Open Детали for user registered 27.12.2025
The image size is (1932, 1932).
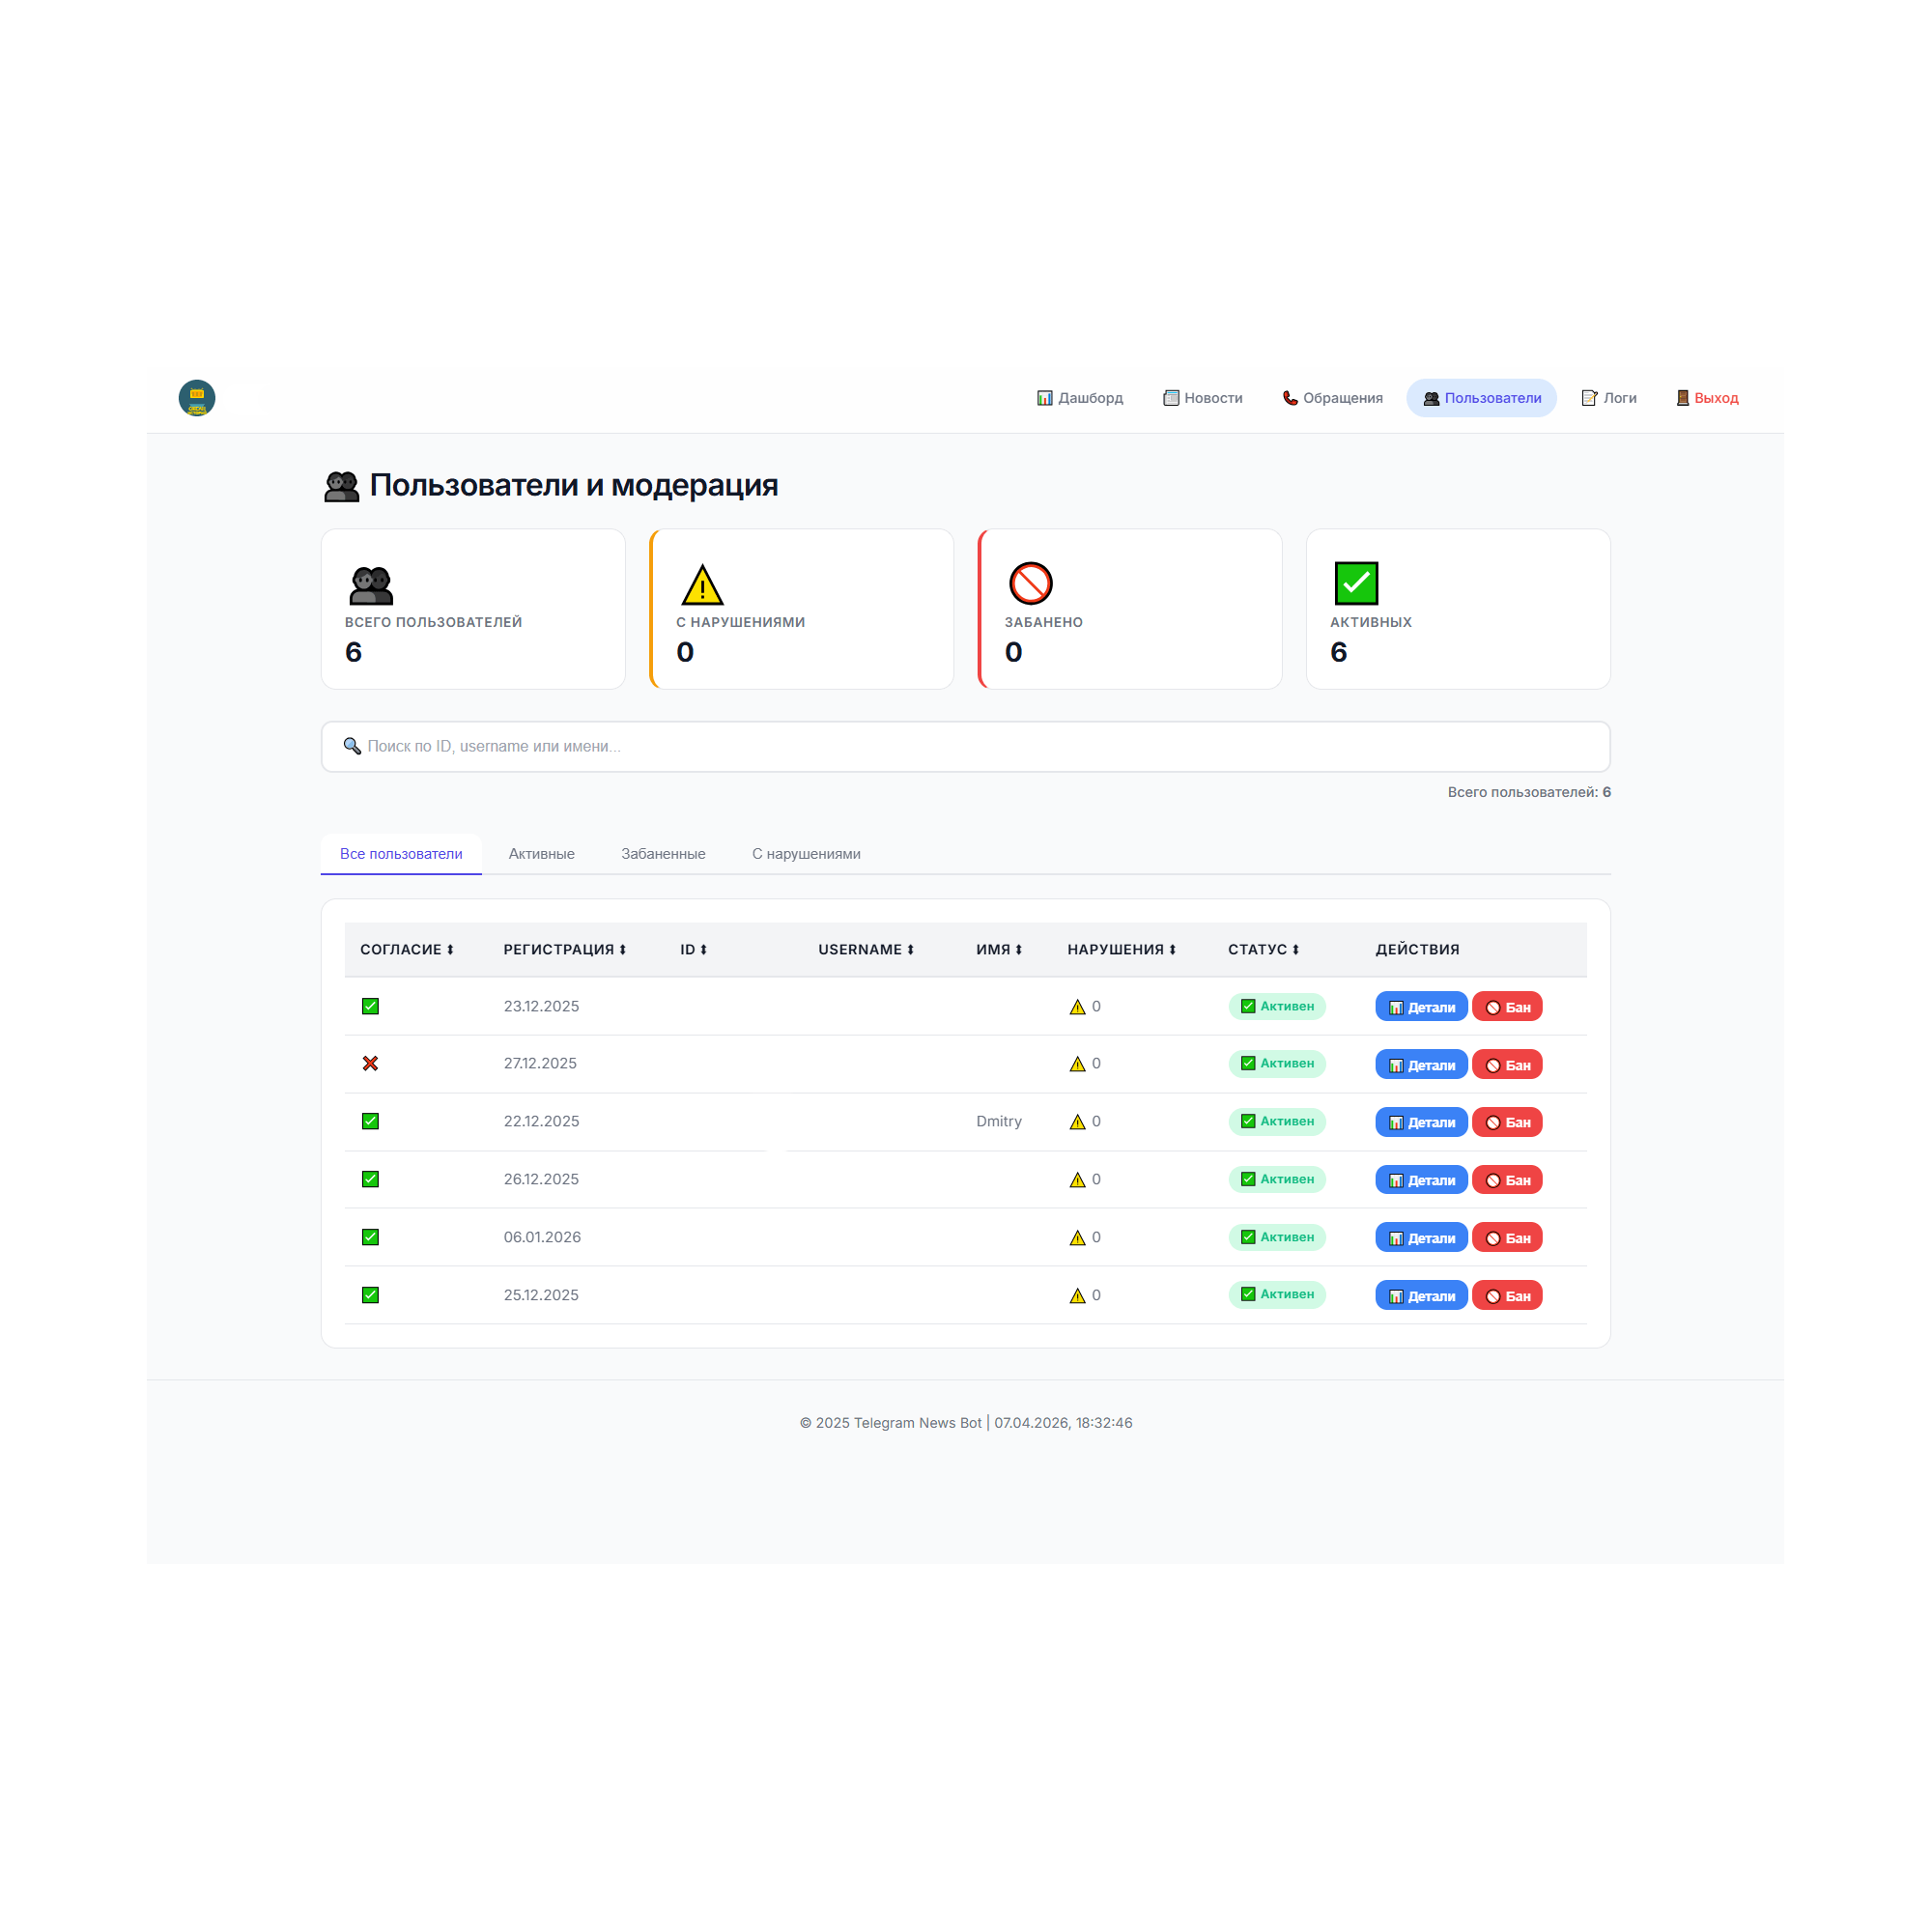[x=1421, y=1065]
